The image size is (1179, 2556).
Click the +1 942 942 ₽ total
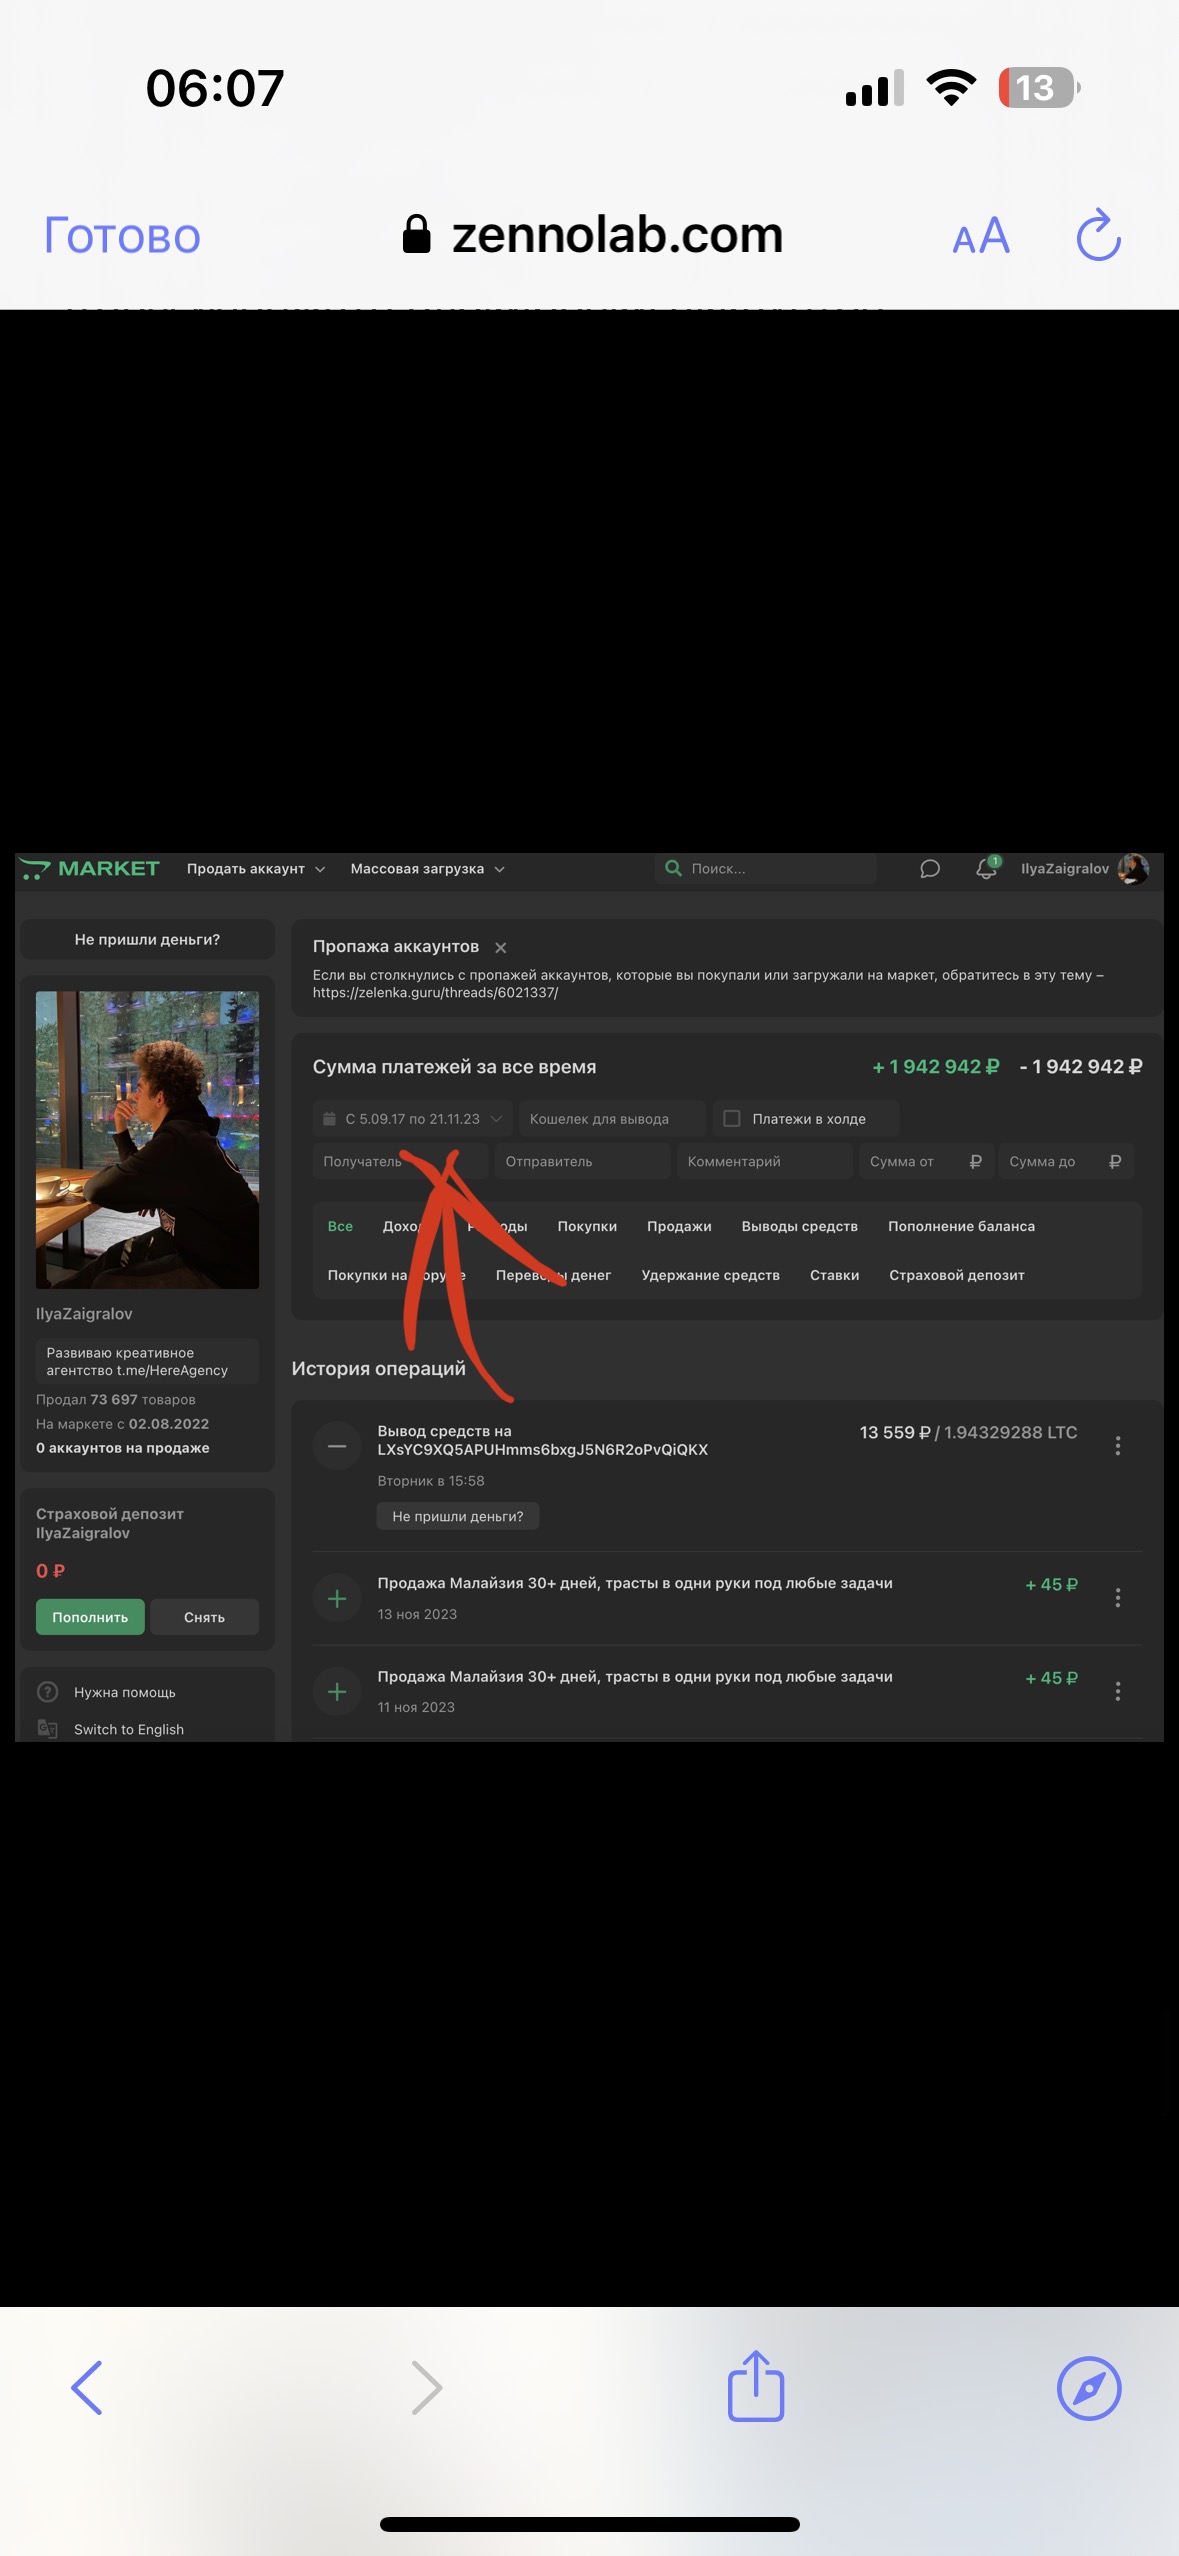(935, 1067)
